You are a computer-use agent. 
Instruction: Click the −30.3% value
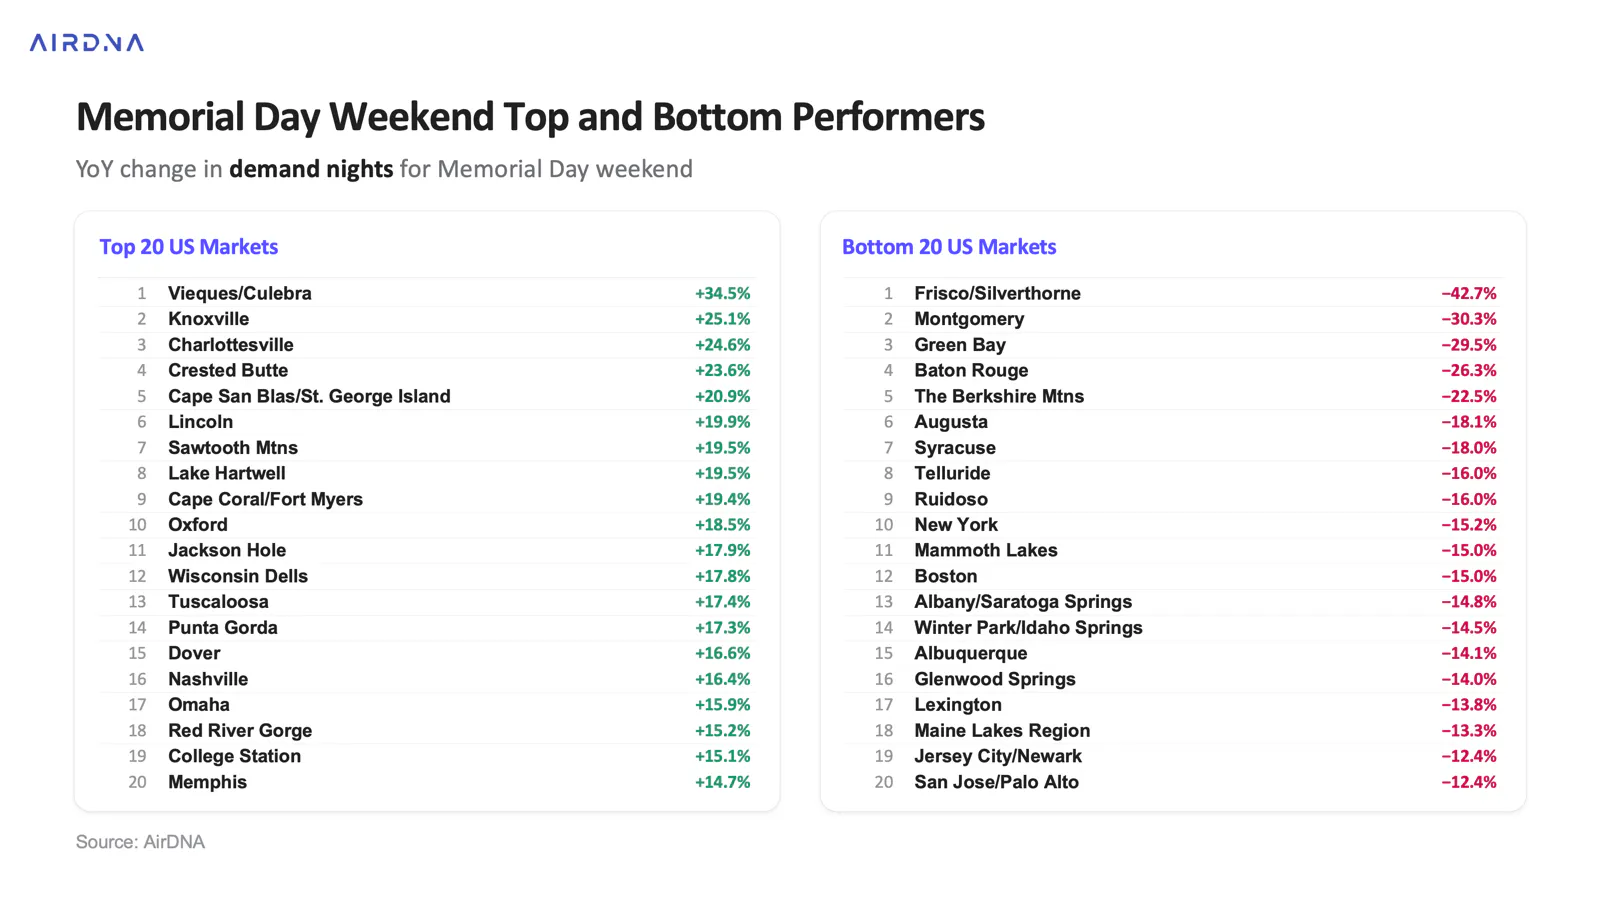click(1469, 319)
